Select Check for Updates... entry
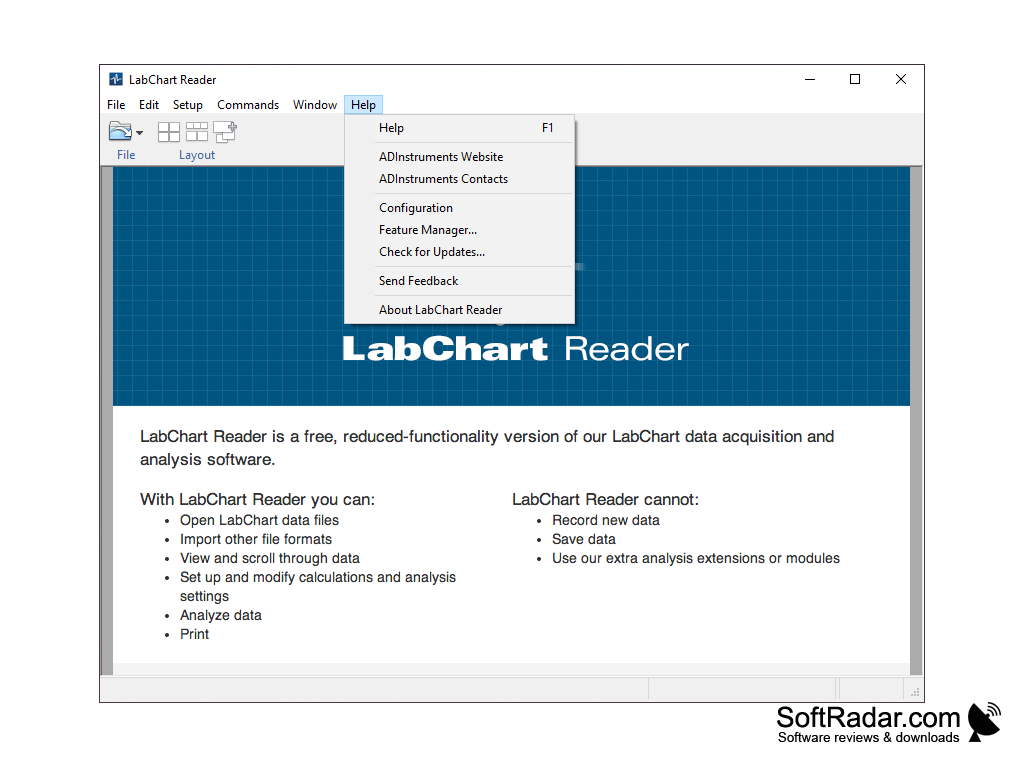The height and width of the screenshot is (768, 1024). point(460,252)
